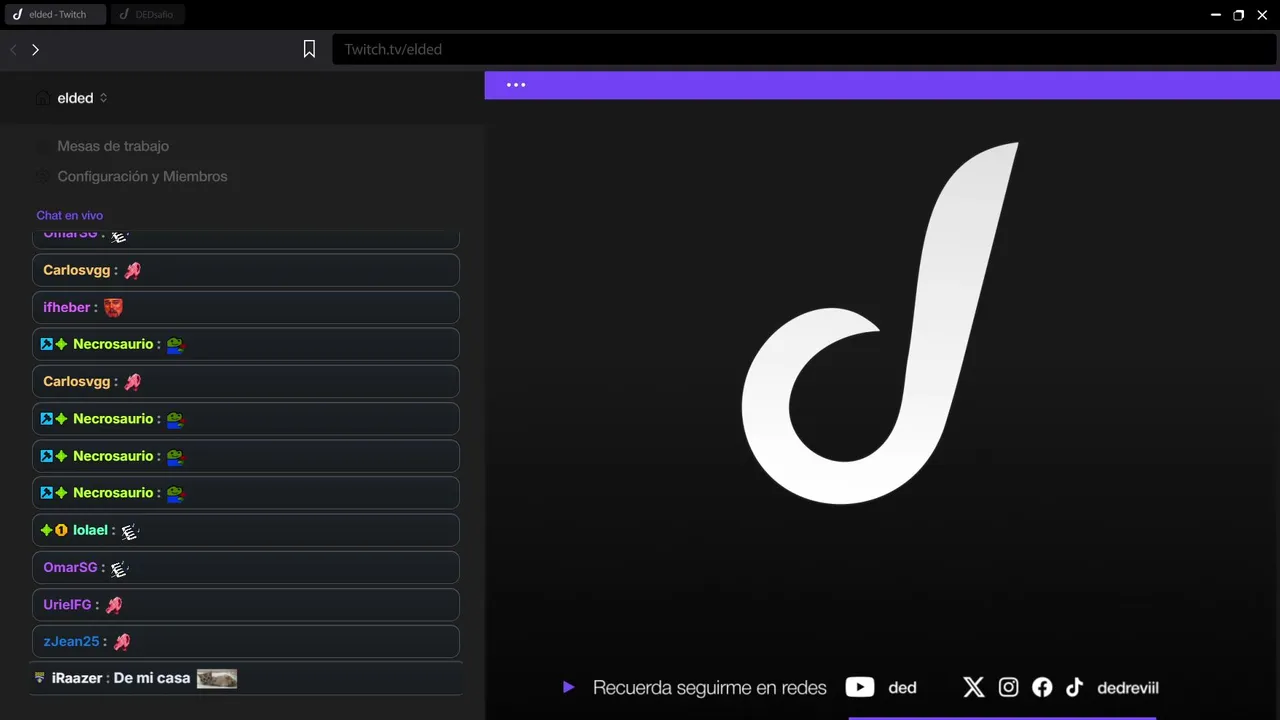1280x720 pixels.
Task: Click the YouTube icon
Action: tap(860, 687)
